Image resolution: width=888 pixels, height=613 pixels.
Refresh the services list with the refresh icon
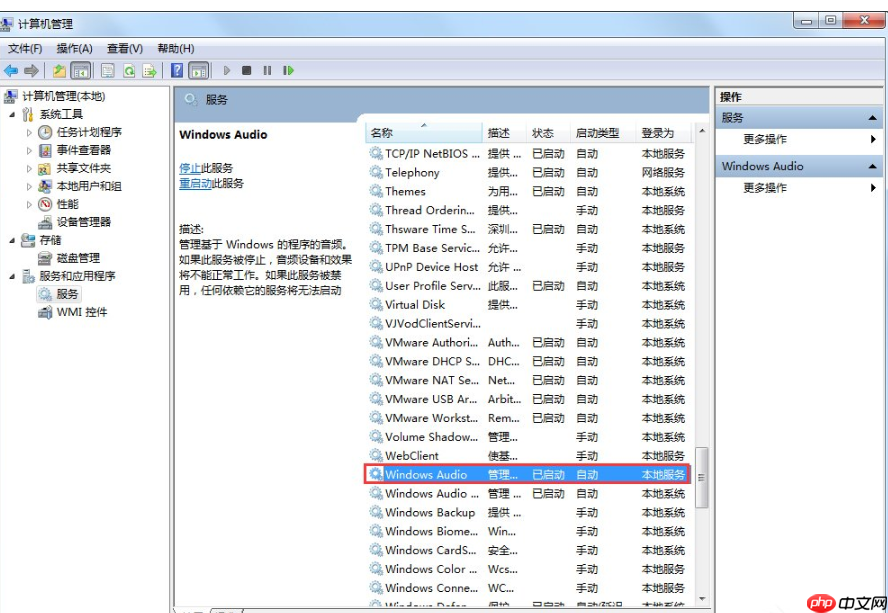click(128, 70)
